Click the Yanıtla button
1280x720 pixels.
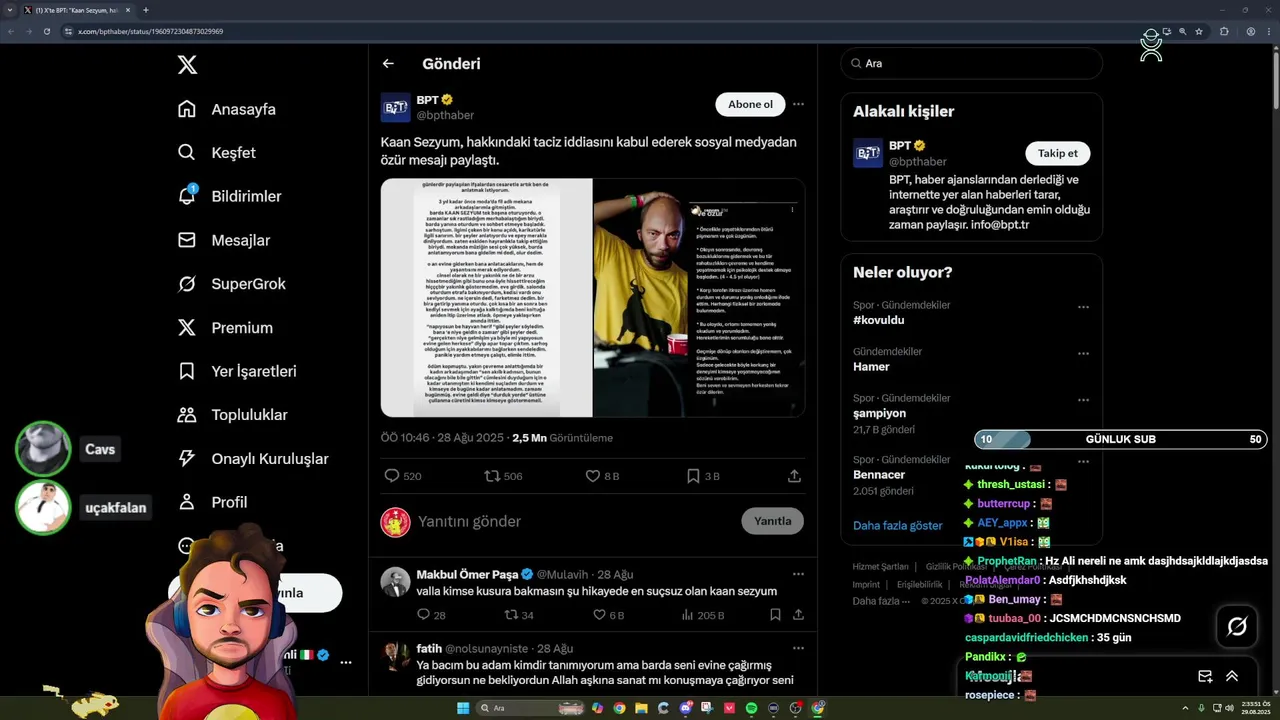tap(773, 521)
